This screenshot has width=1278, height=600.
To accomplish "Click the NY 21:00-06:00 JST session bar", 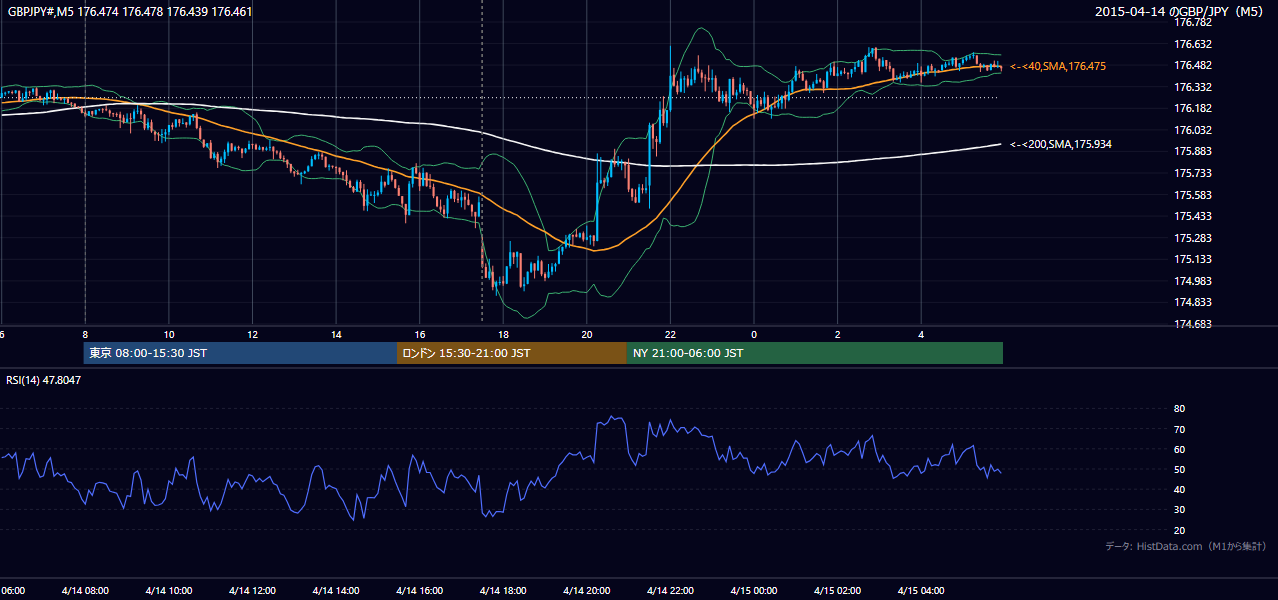I will (815, 353).
